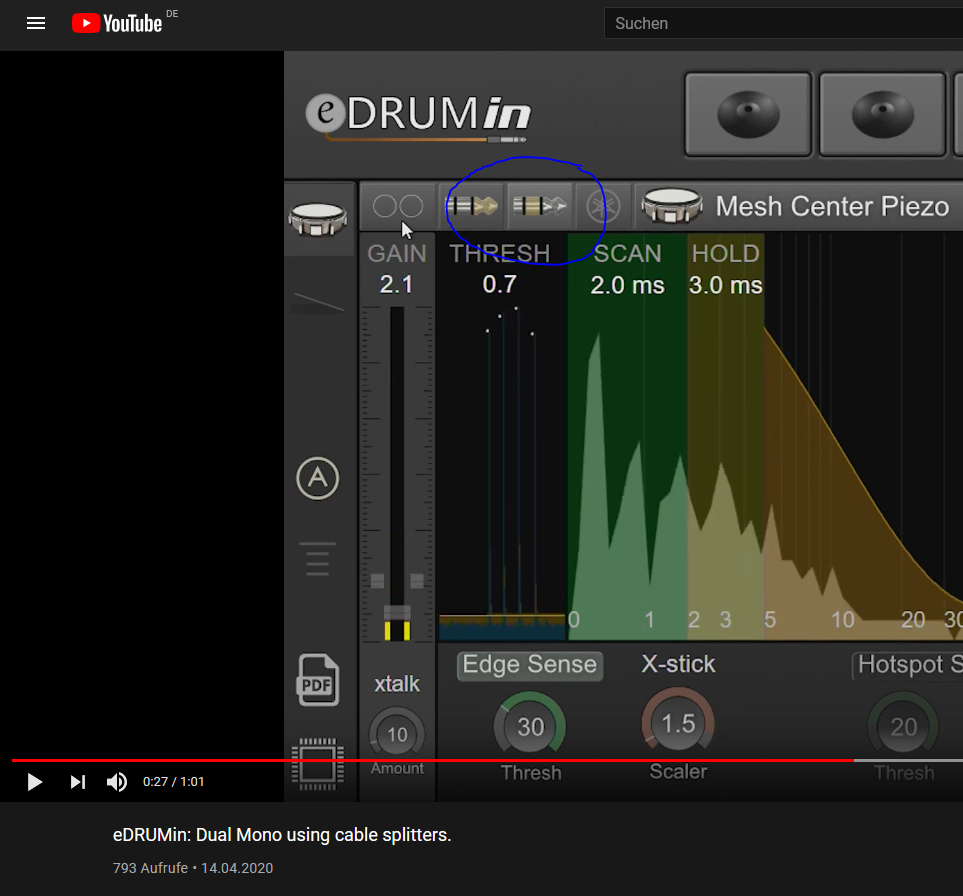The width and height of the screenshot is (963, 896).
Task: Go to the YouTube home logo
Action: [117, 23]
